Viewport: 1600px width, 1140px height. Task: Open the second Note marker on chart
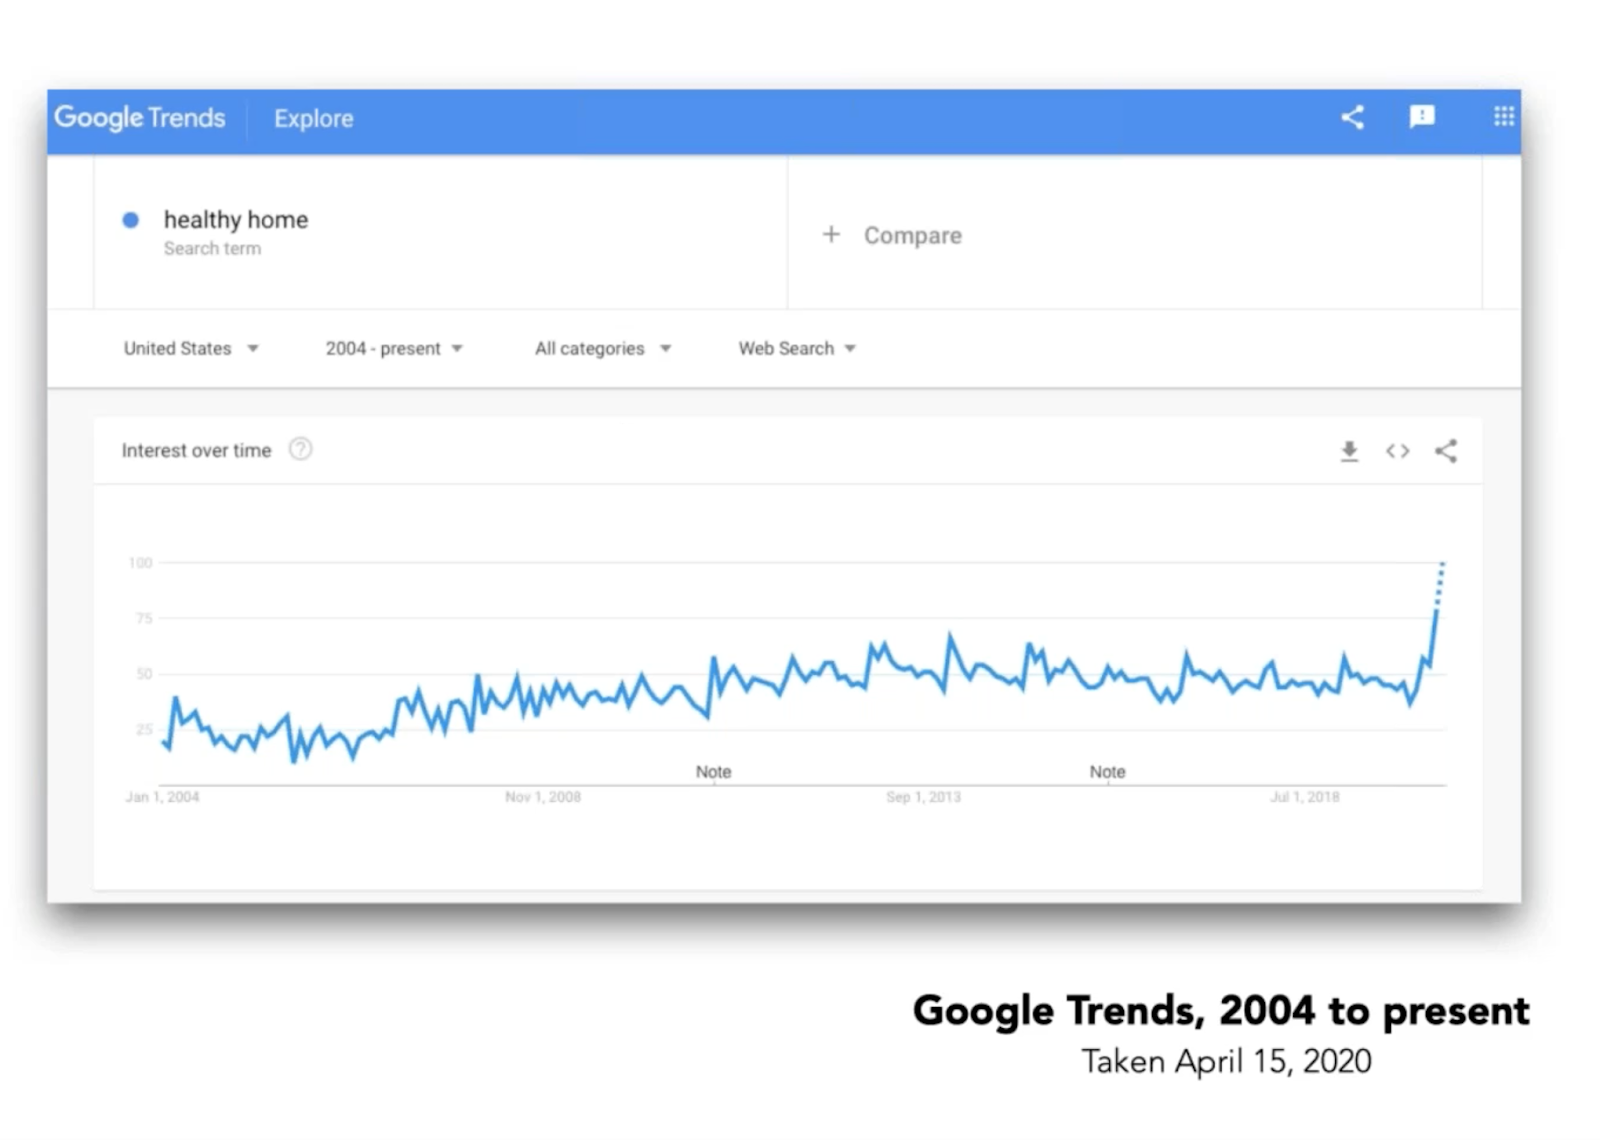click(x=1107, y=772)
